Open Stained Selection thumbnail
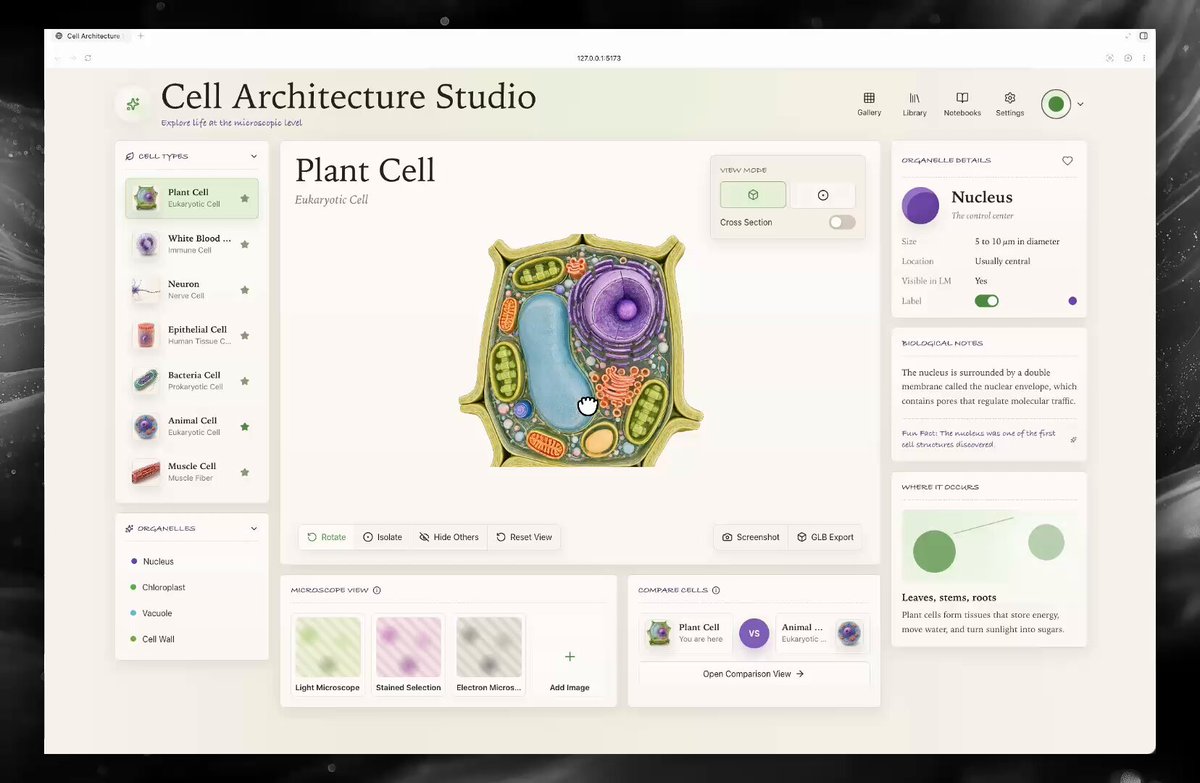 tap(408, 655)
